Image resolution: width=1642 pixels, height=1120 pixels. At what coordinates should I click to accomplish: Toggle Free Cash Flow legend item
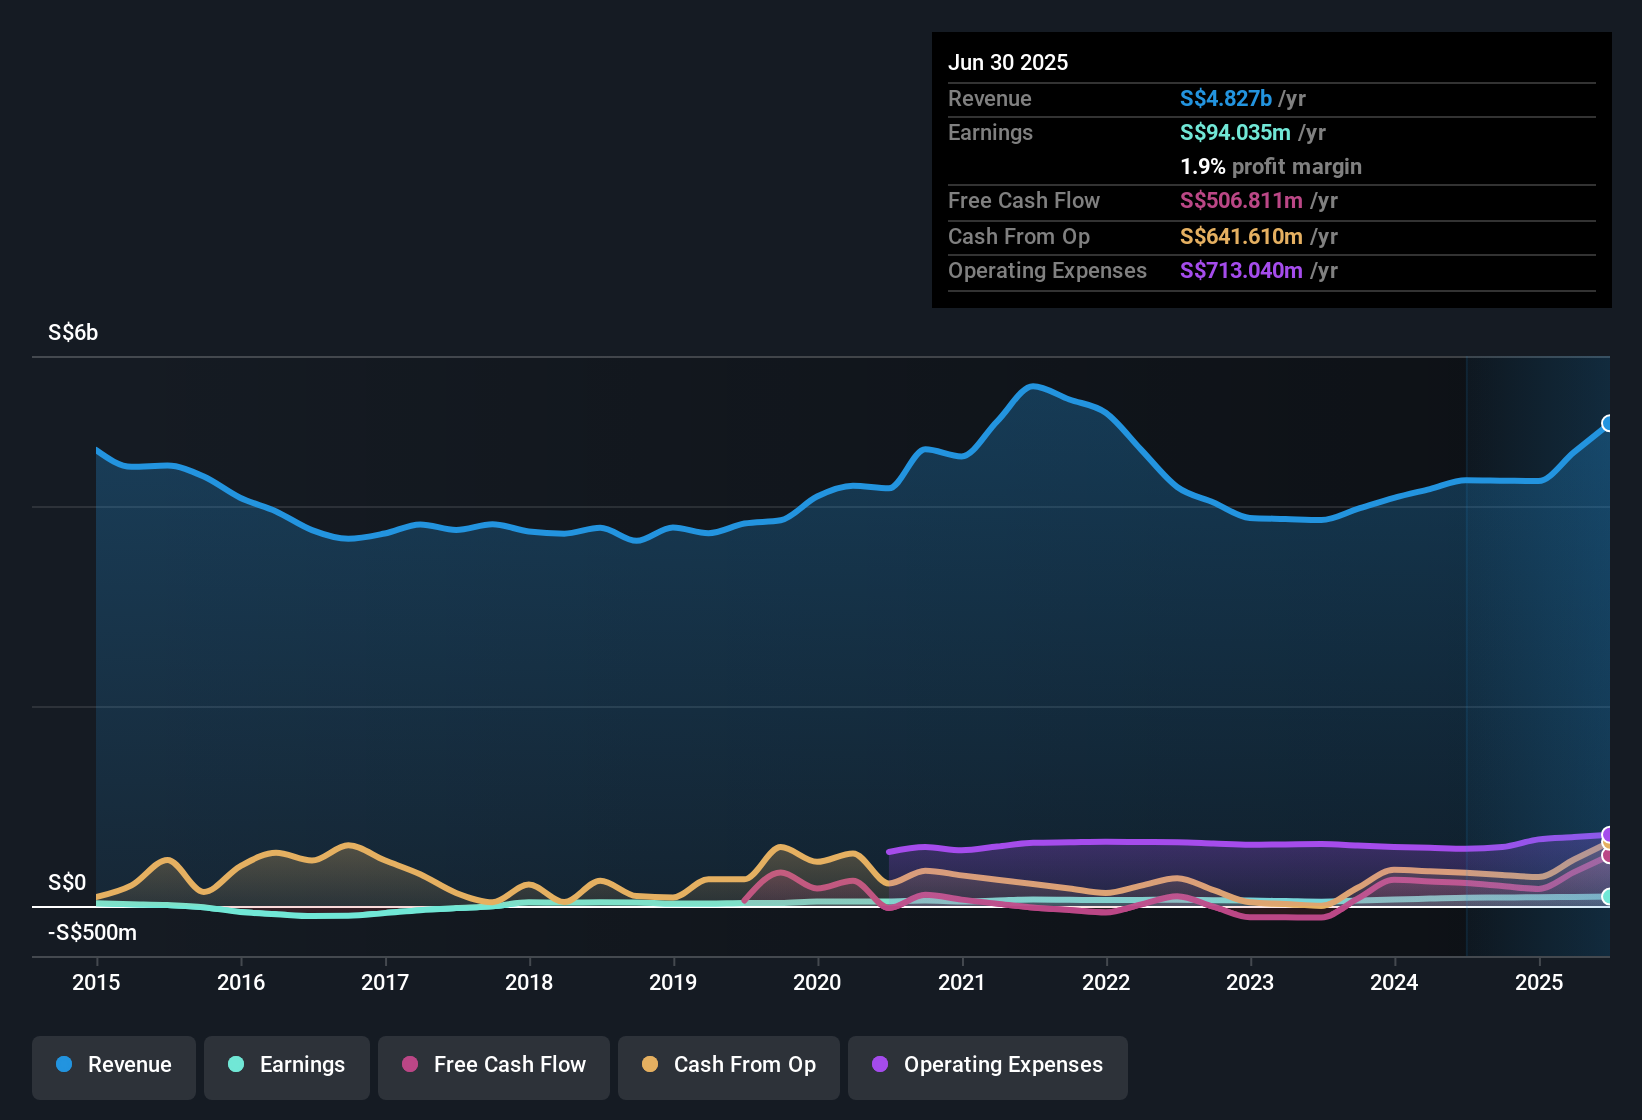(494, 1065)
